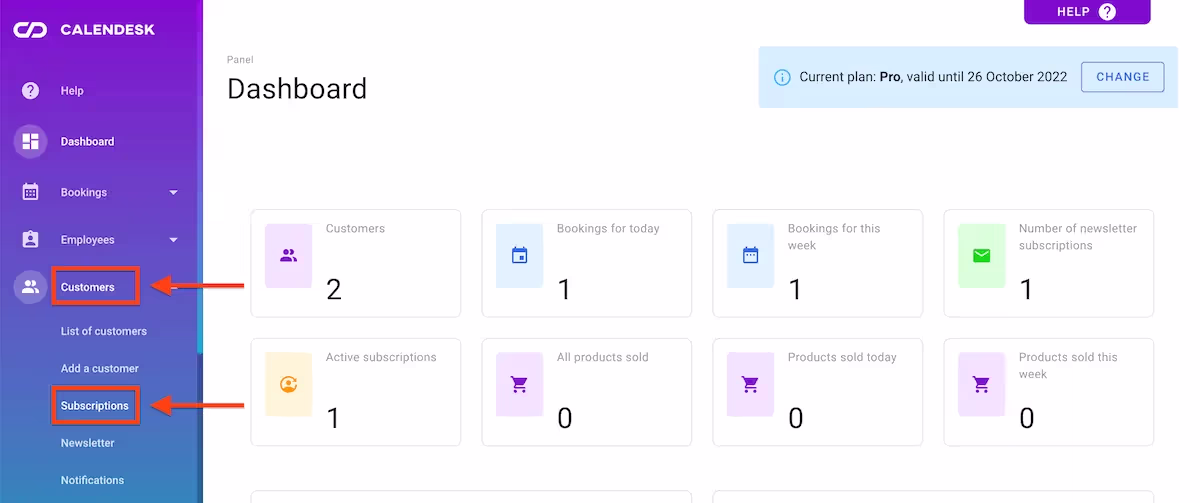Open the Newsletter sidebar item
Viewport: 1200px width, 503px height.
[x=87, y=443]
